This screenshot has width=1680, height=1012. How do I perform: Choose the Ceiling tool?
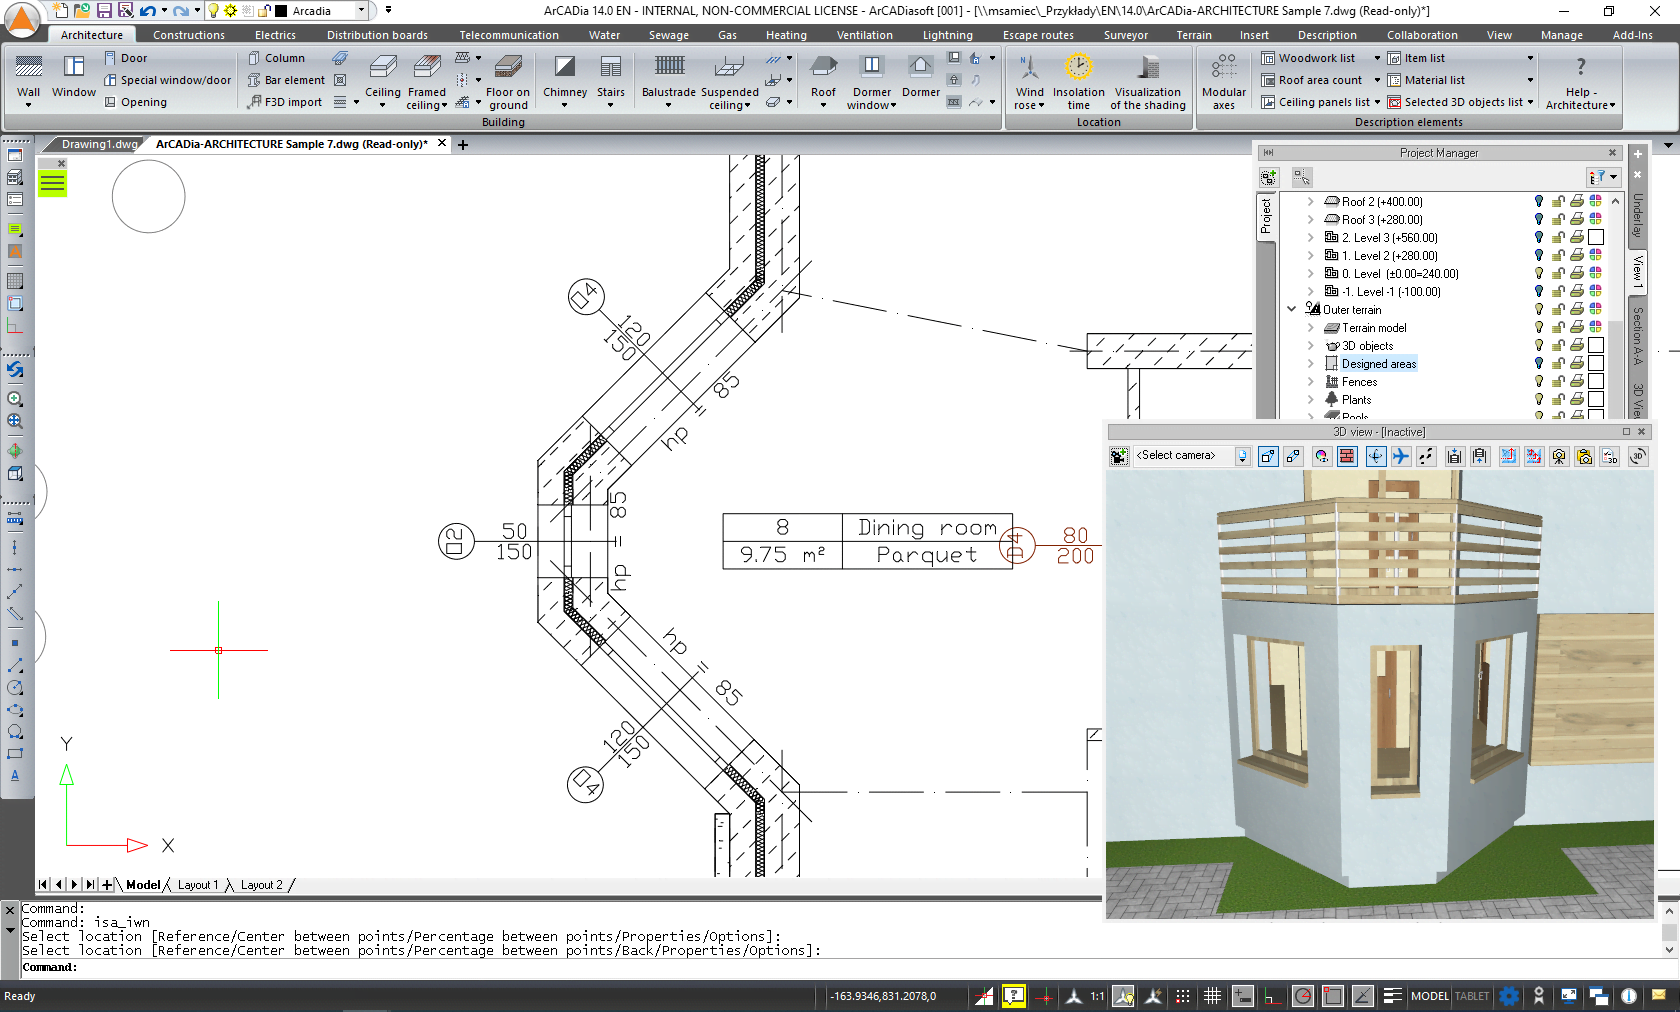click(x=382, y=79)
